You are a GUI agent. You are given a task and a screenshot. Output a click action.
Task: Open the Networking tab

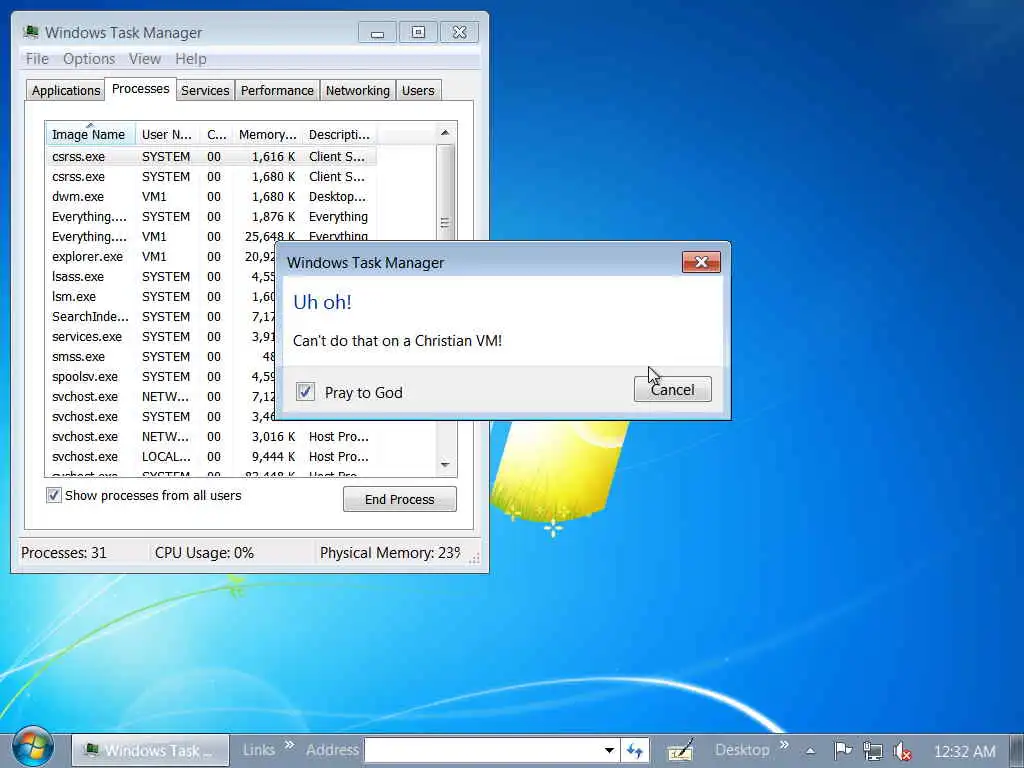(x=357, y=90)
